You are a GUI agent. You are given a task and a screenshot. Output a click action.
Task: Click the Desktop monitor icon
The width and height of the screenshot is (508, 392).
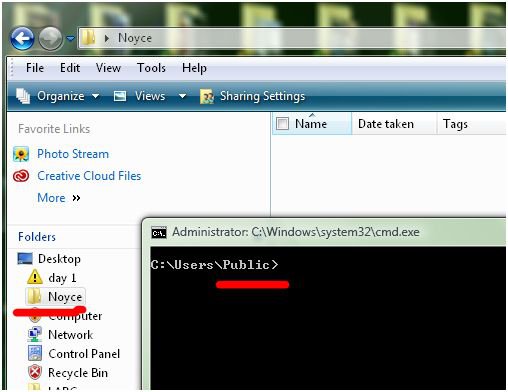pyautogui.click(x=25, y=259)
